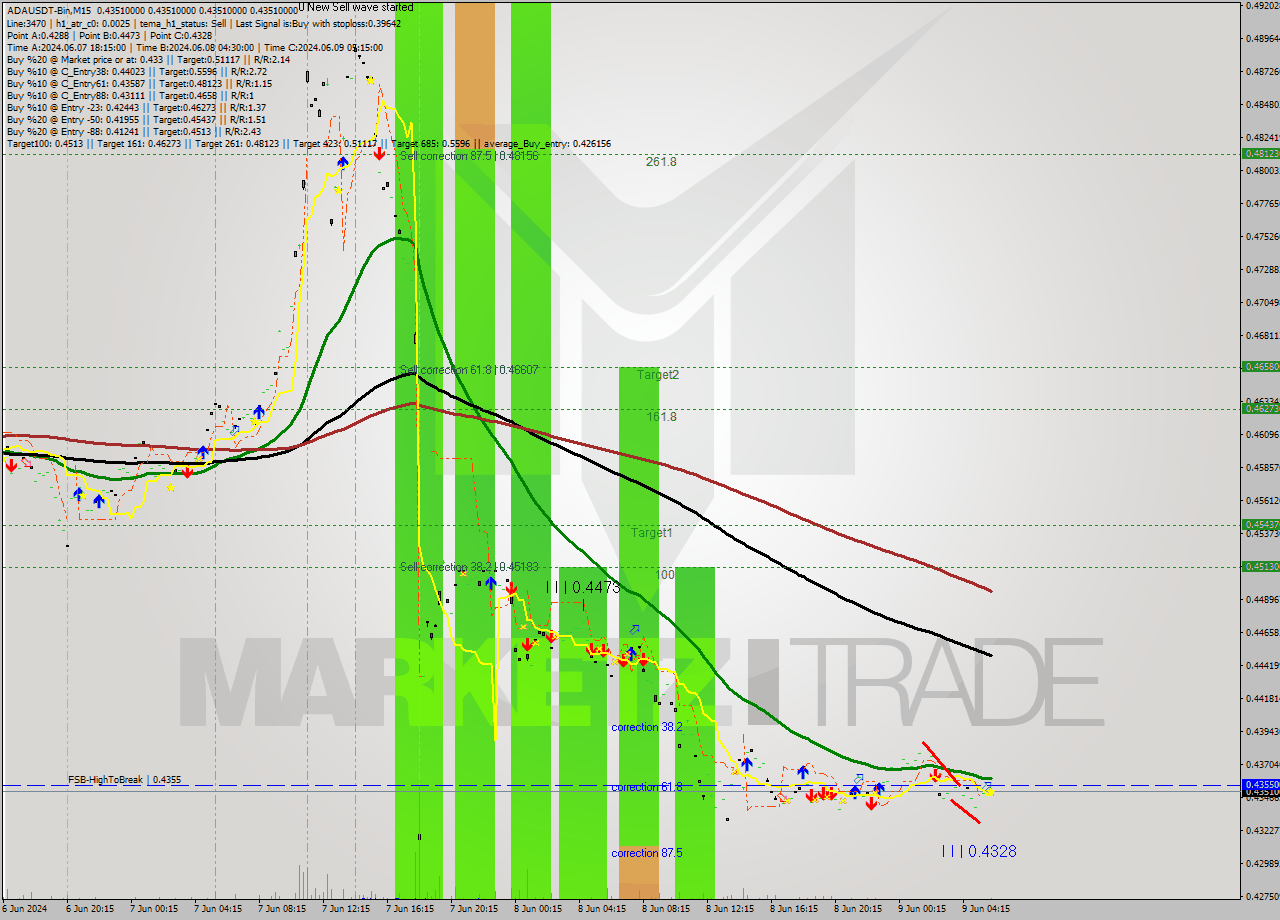Screen dimensions: 1280x920
Task: Click the 'correction 38.2' label
Action: pos(647,727)
